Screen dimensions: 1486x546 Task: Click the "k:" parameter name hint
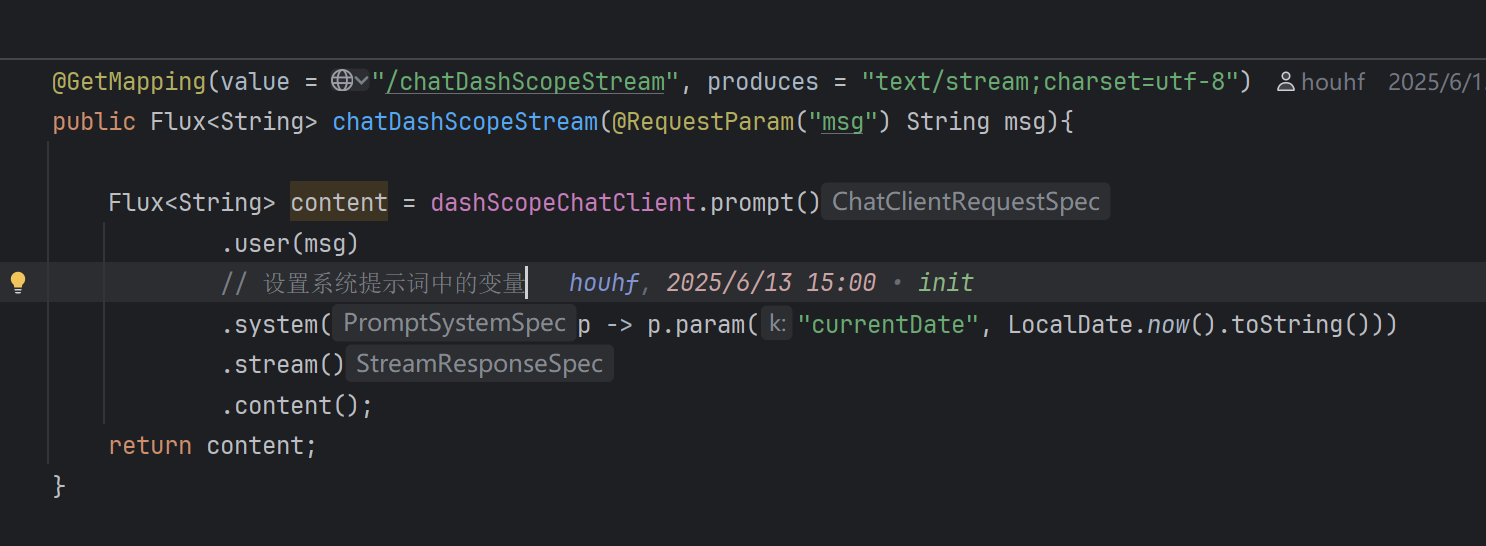click(x=776, y=324)
